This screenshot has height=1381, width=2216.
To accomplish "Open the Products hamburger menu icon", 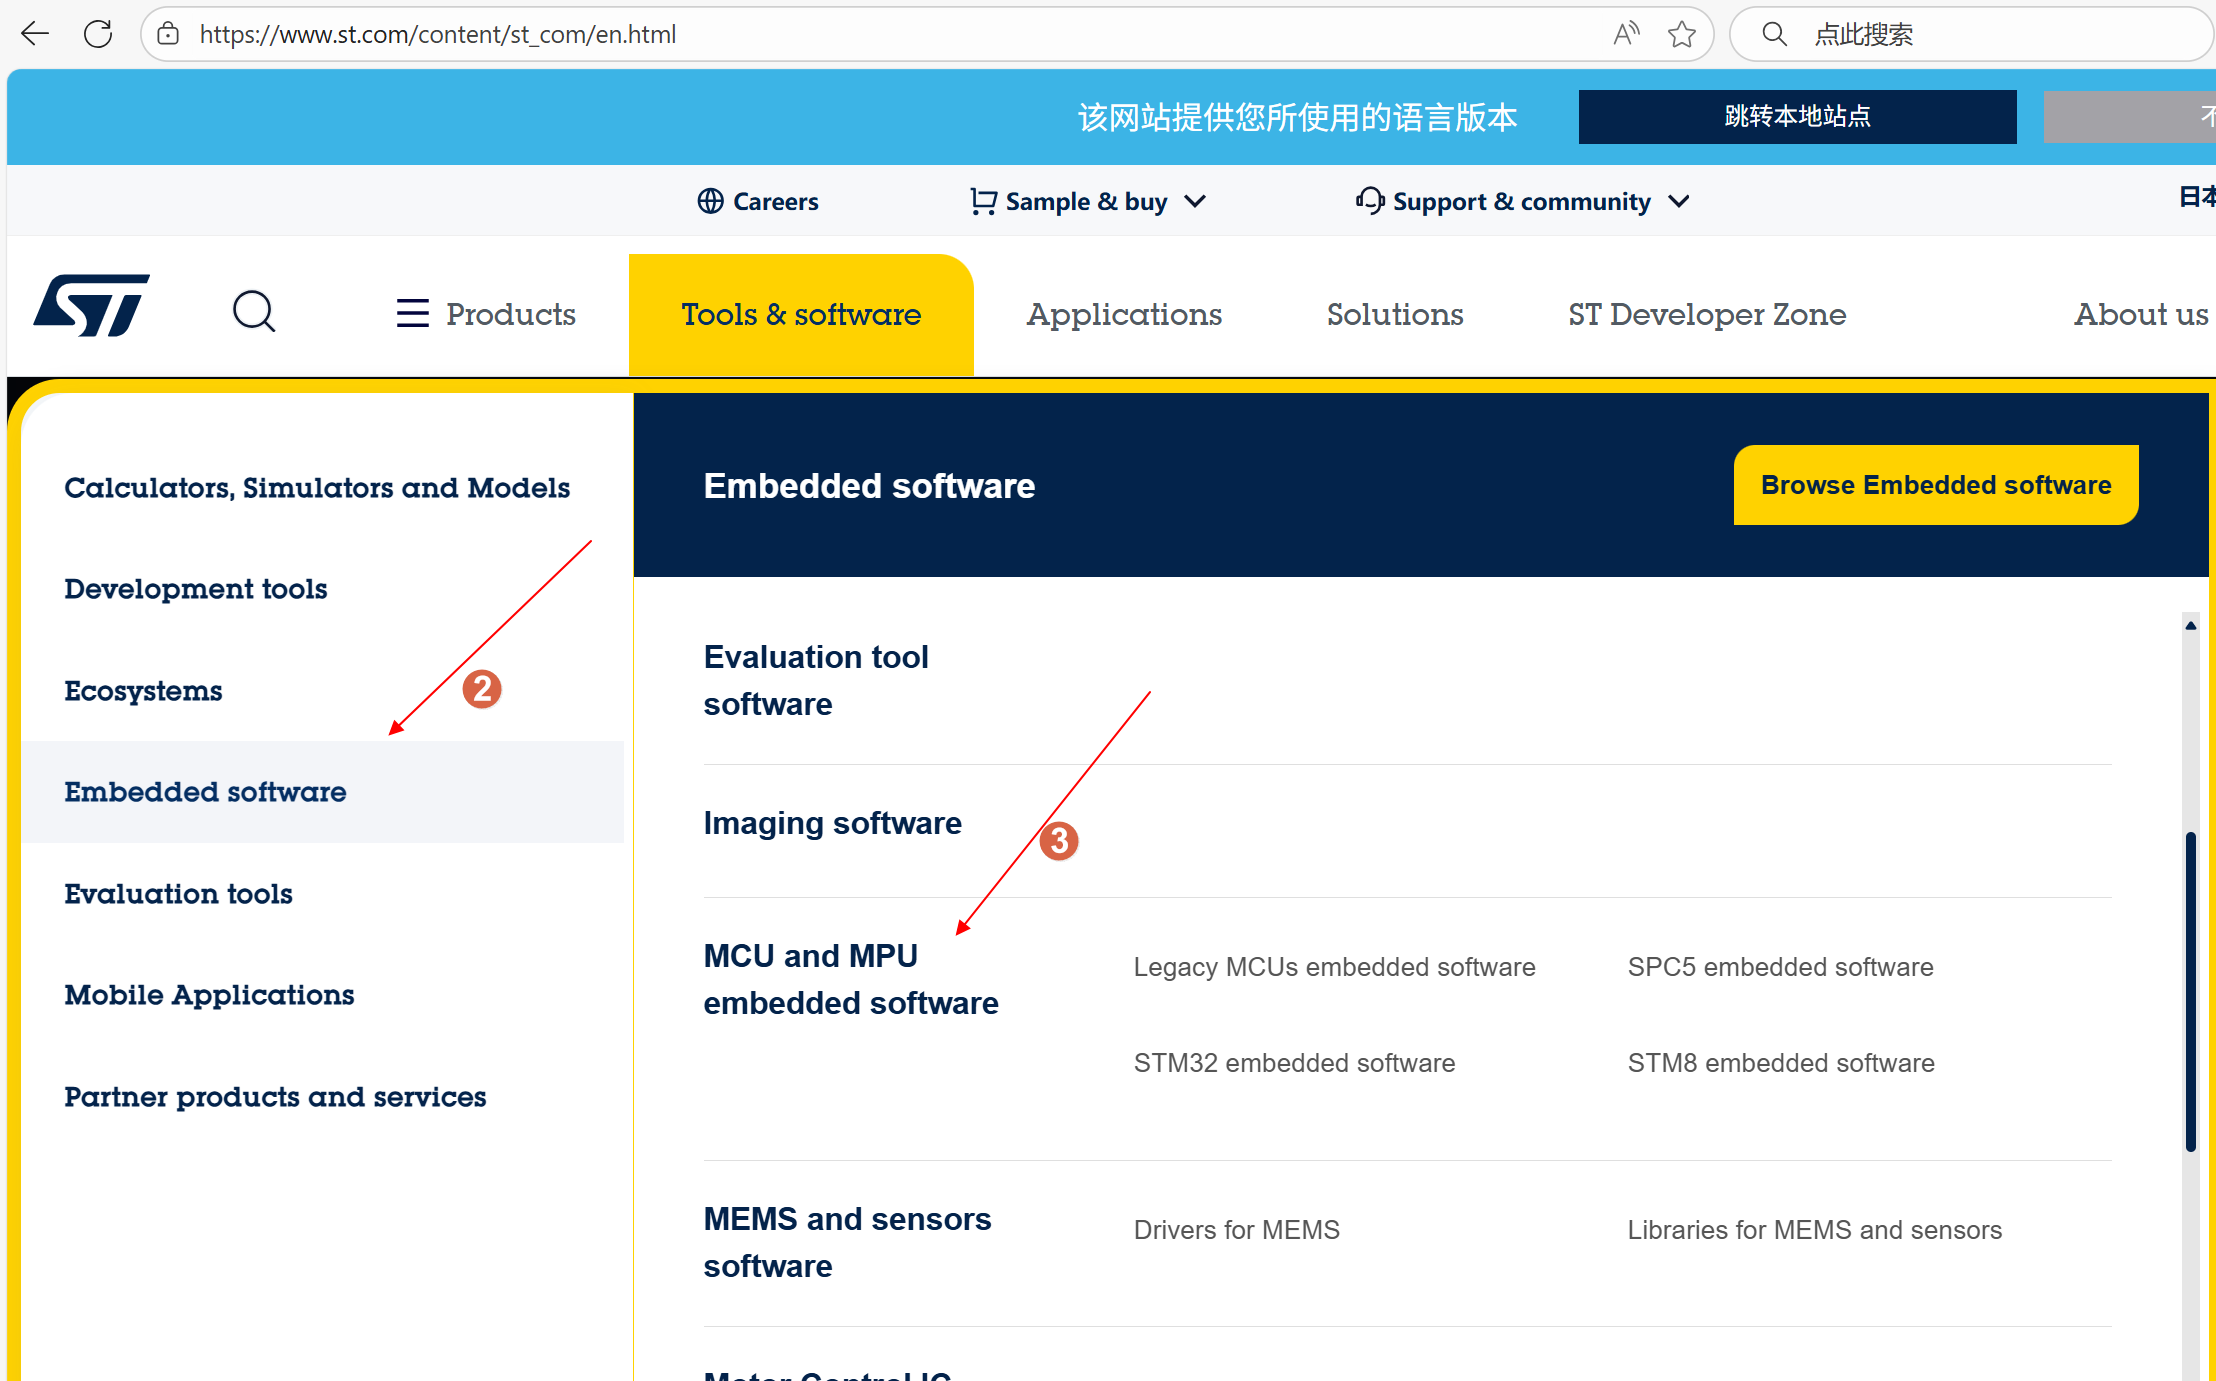I will [x=412, y=313].
